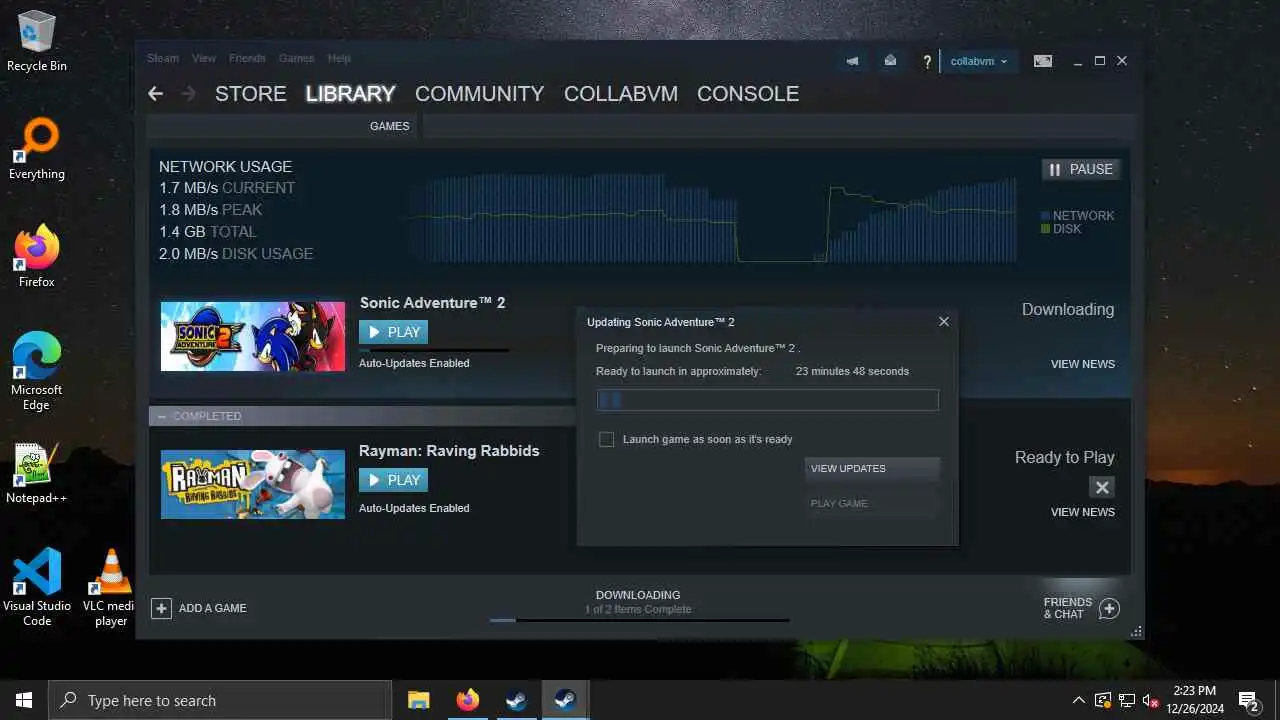Click the Sonic Adventure 2 thumbnail
Viewport: 1280px width, 720px height.
[x=253, y=336]
